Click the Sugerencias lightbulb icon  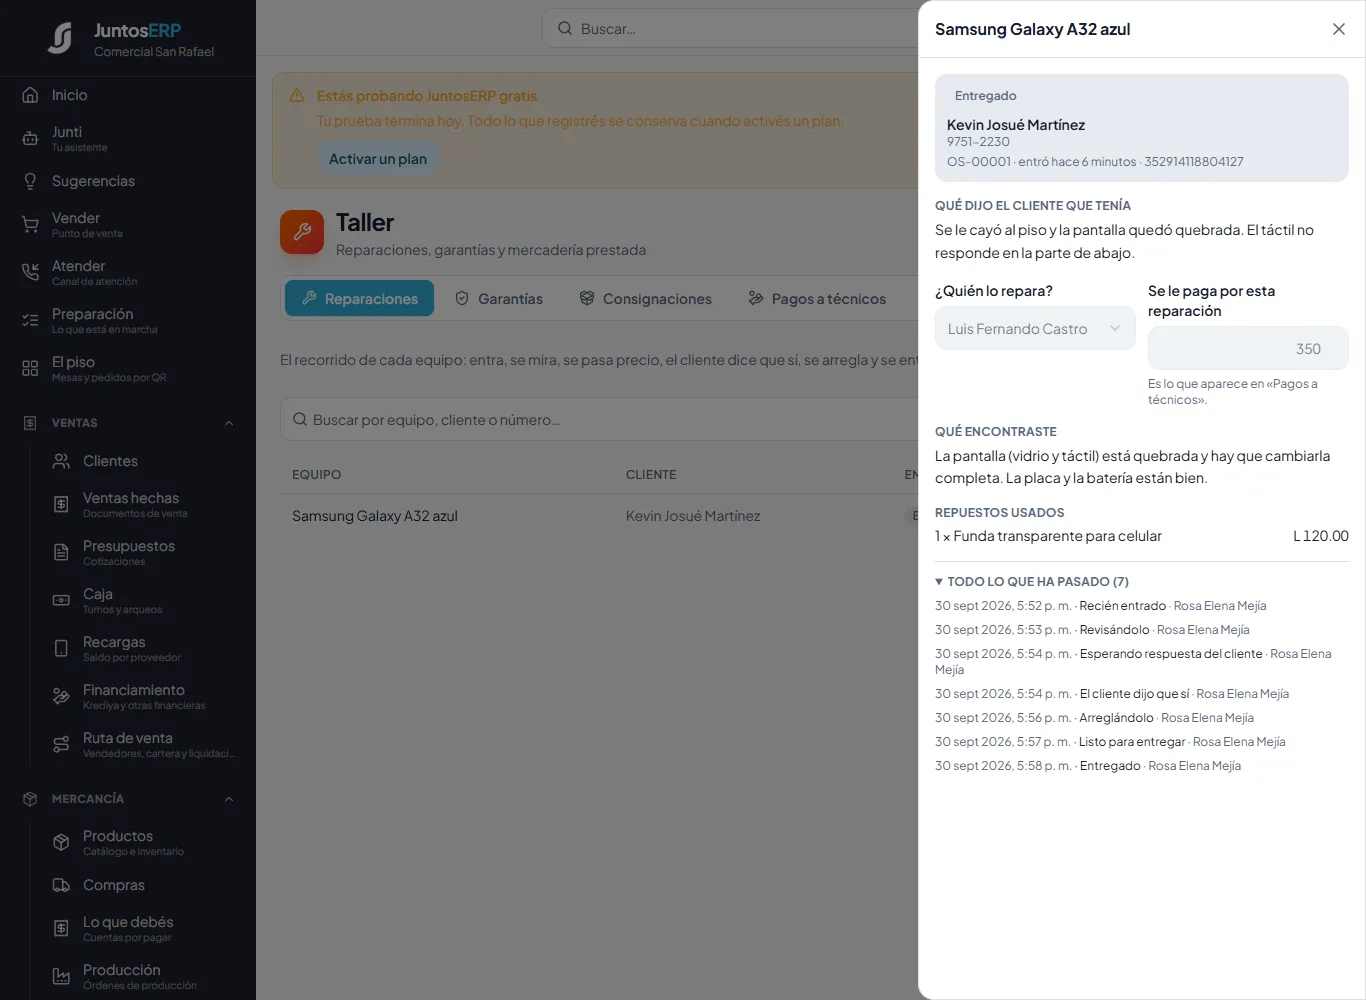(x=30, y=181)
